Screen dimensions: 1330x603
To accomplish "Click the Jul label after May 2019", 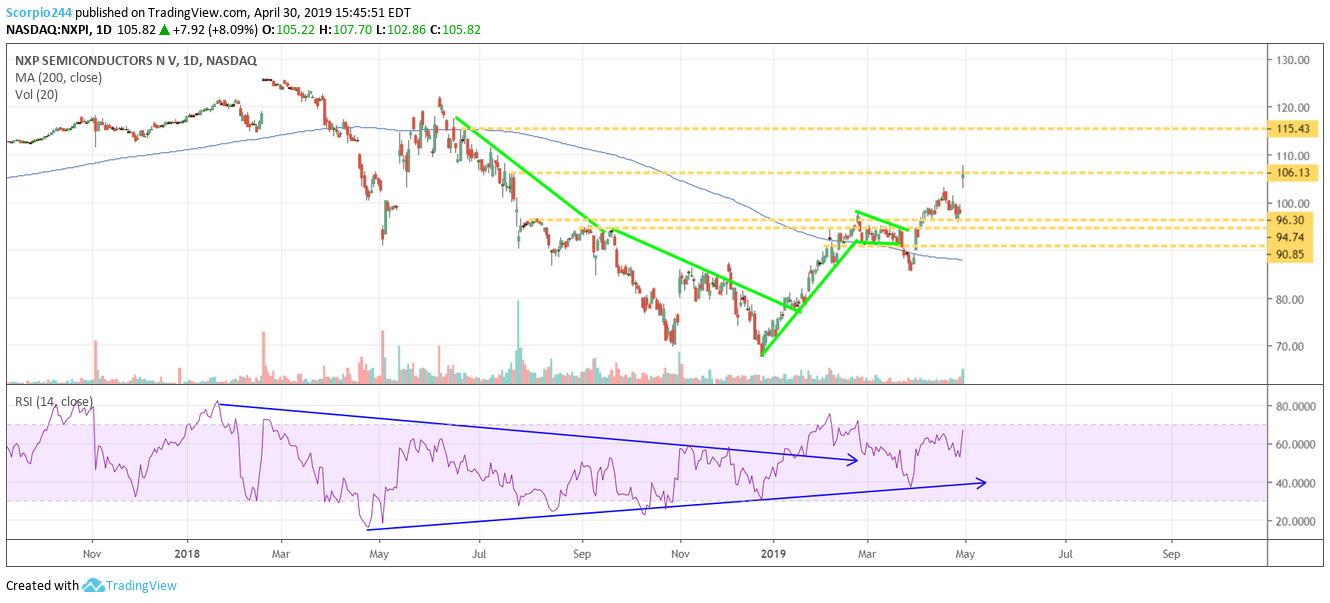I will click(x=1066, y=552).
